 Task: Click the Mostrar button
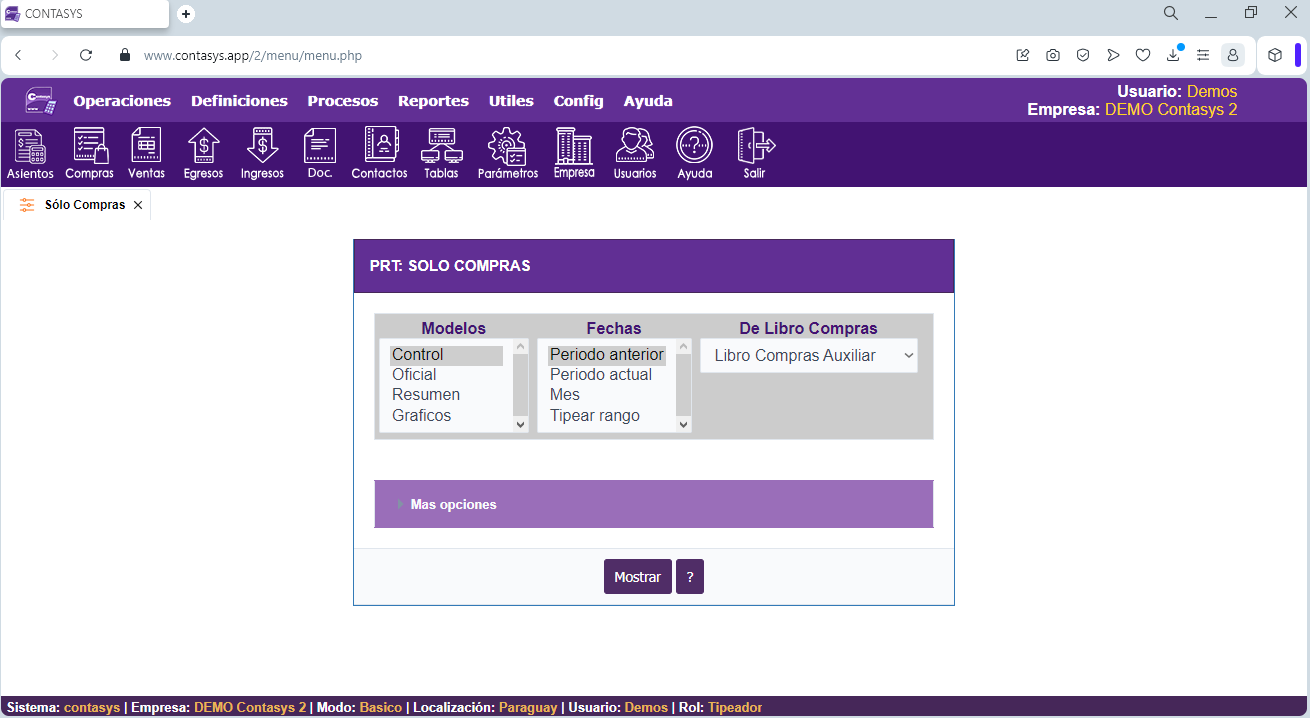637,577
